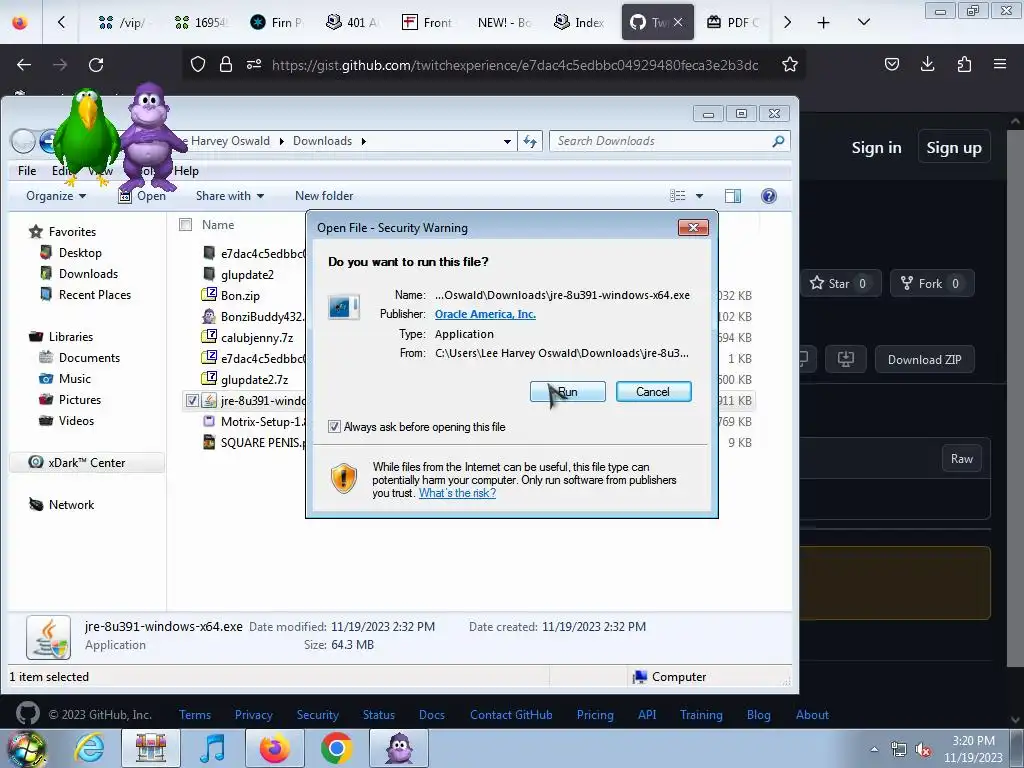Uncheck the jre-8u391 file row checkbox
The height and width of the screenshot is (768, 1024).
click(x=192, y=400)
